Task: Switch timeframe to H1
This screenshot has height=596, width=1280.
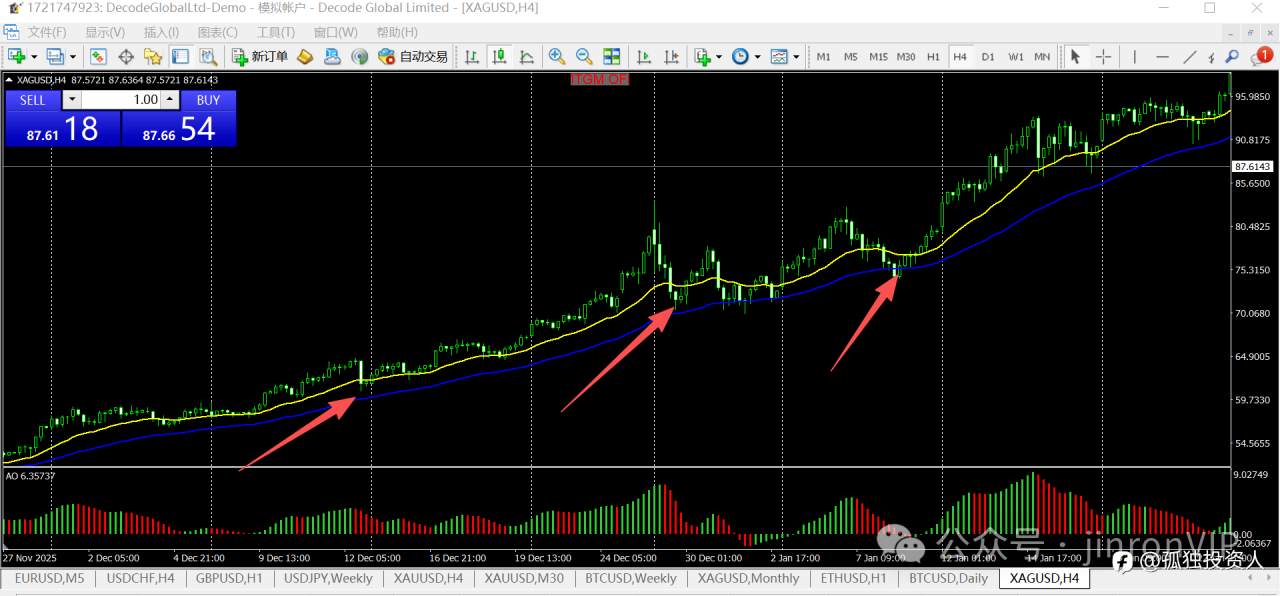Action: (933, 57)
